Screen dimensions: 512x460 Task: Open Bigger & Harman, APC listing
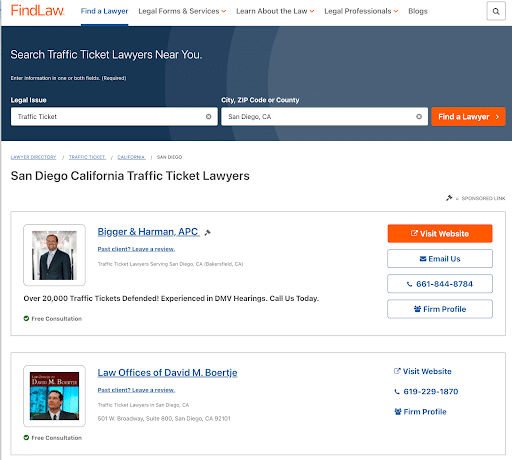point(148,232)
